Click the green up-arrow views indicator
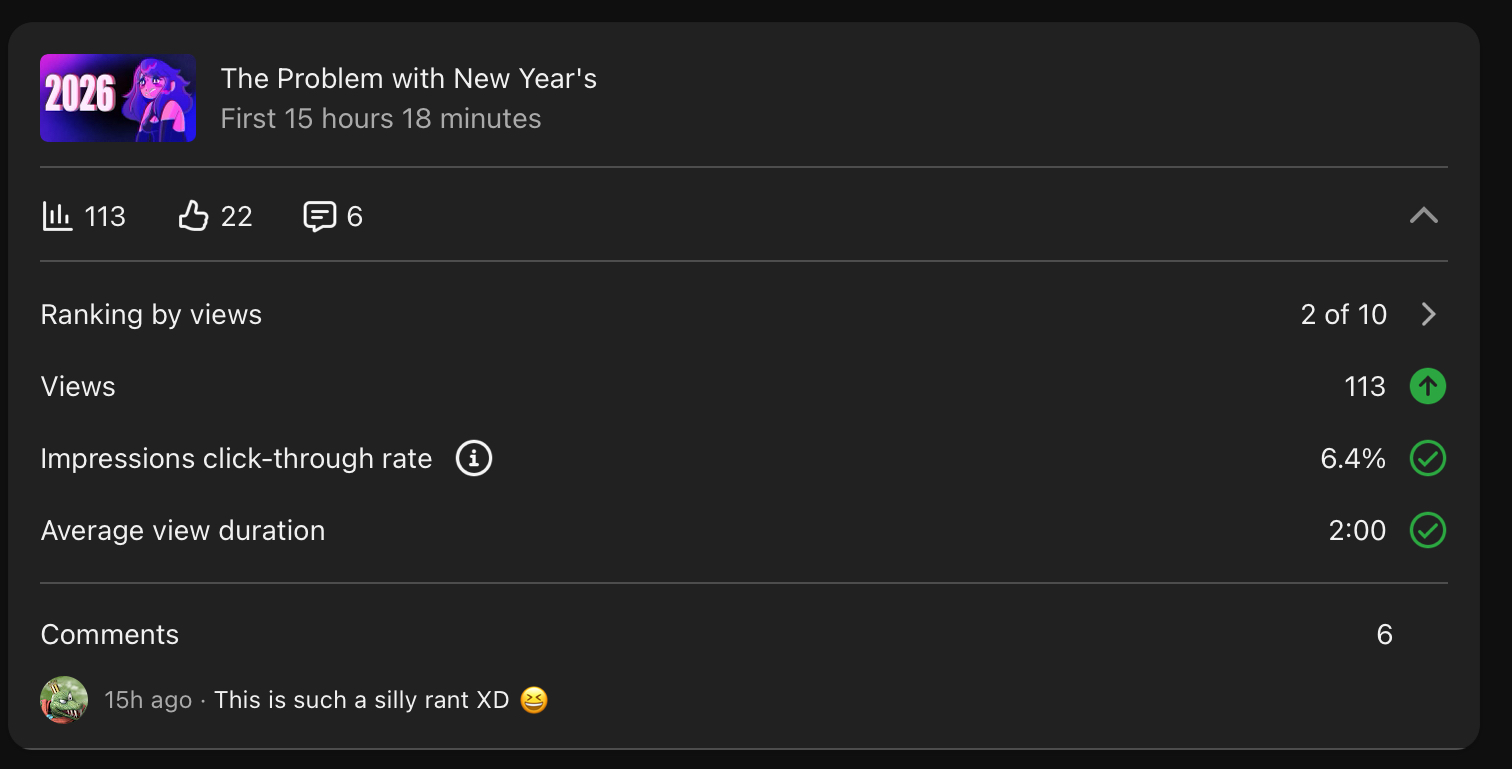 tap(1427, 386)
